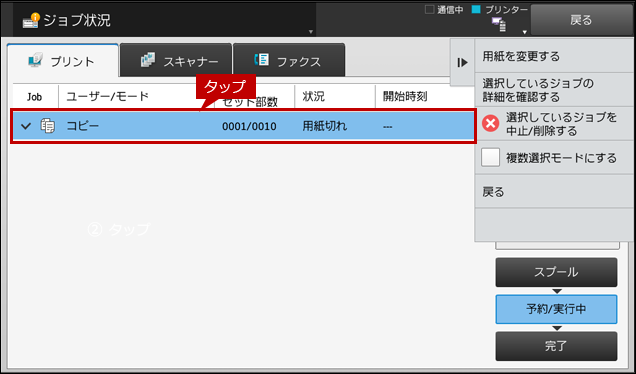Open the printer status icon
636x374 pixels.
[498, 24]
